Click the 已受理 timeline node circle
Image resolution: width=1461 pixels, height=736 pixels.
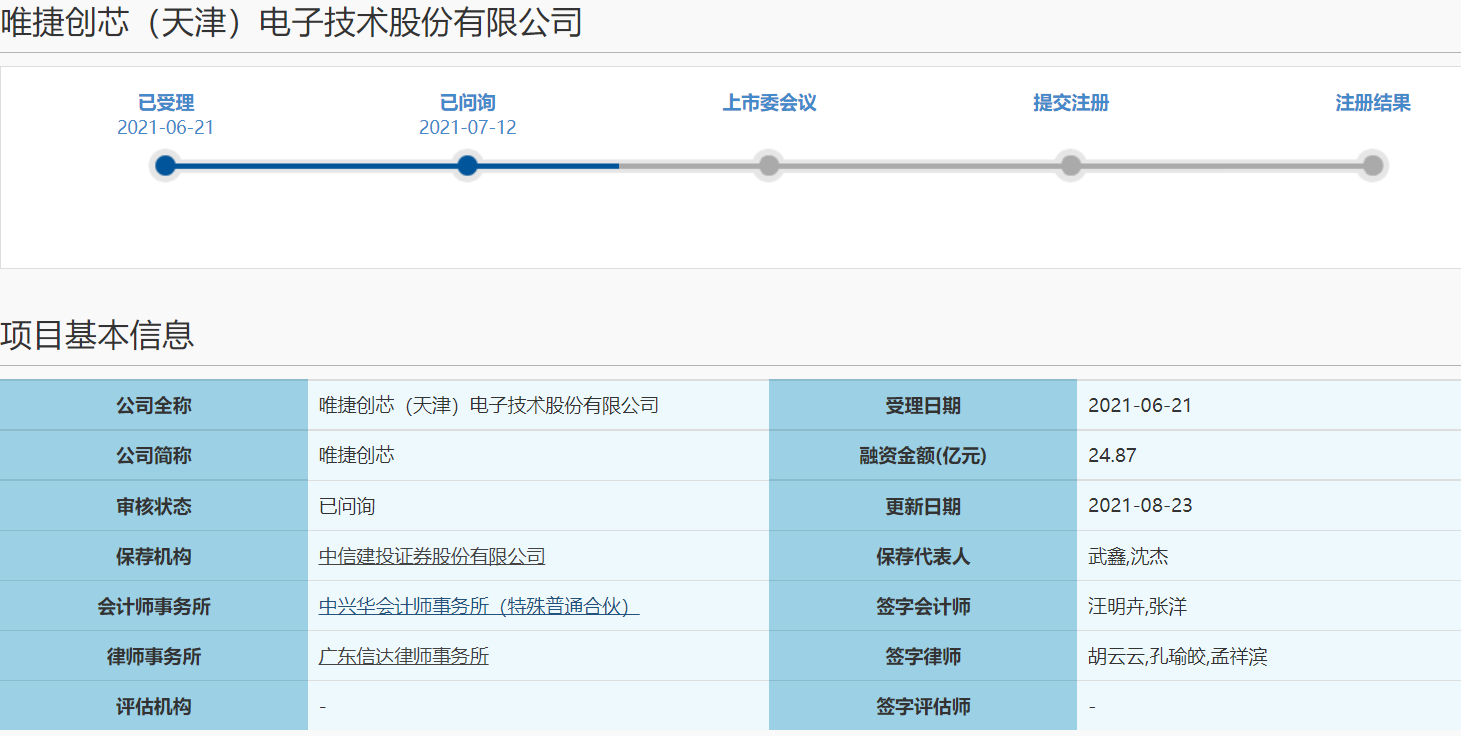(x=166, y=166)
